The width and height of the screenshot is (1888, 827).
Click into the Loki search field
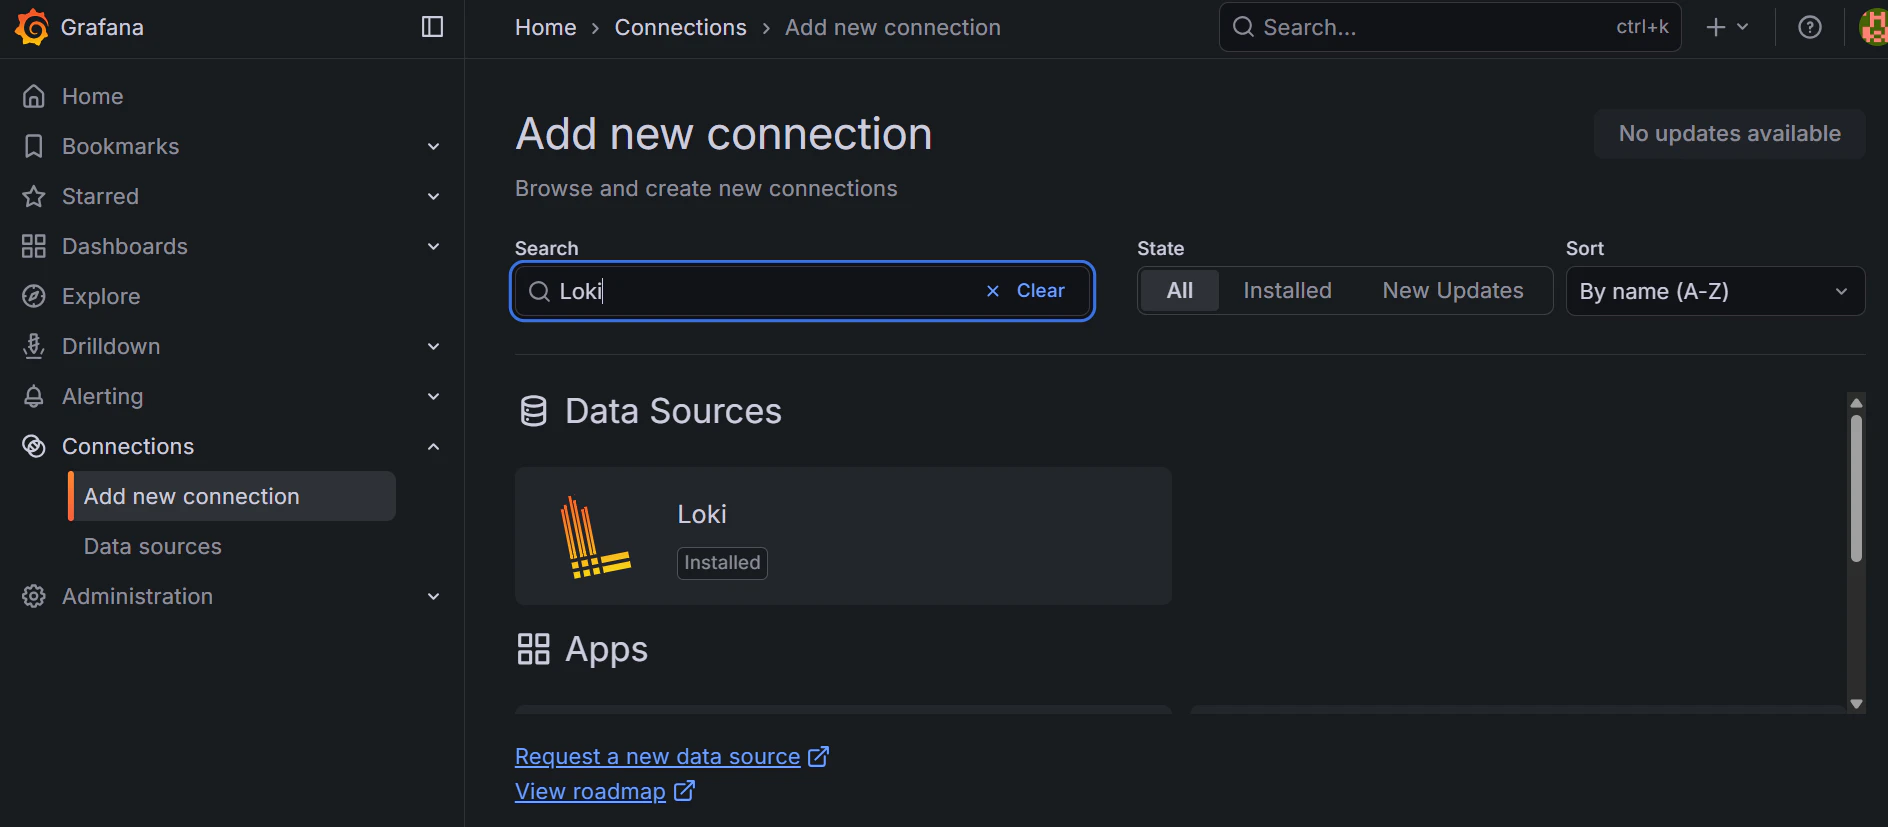tap(802, 291)
